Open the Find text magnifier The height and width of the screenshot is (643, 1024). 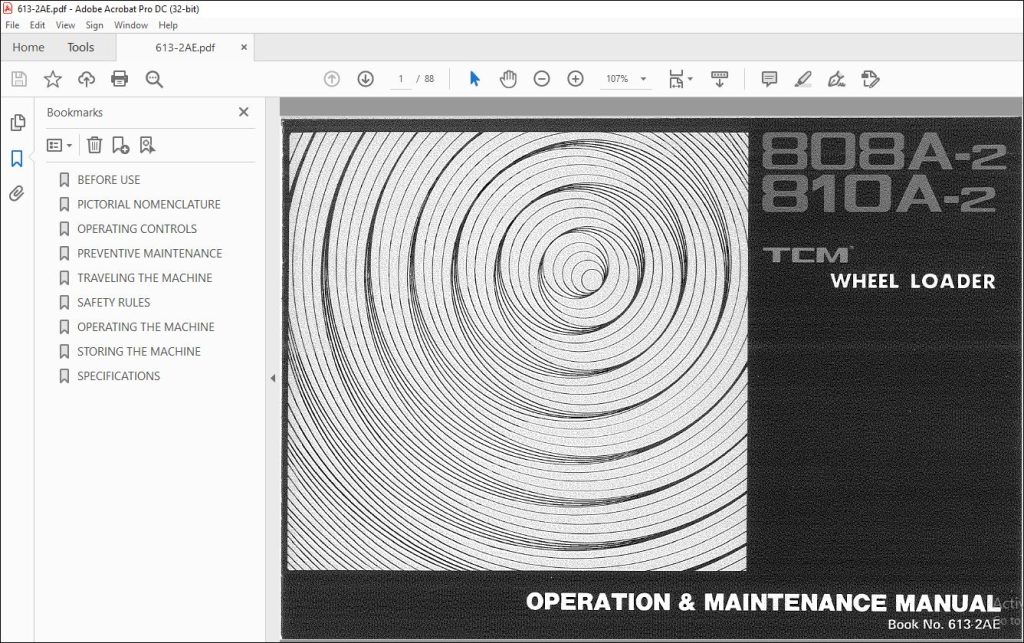(x=154, y=79)
